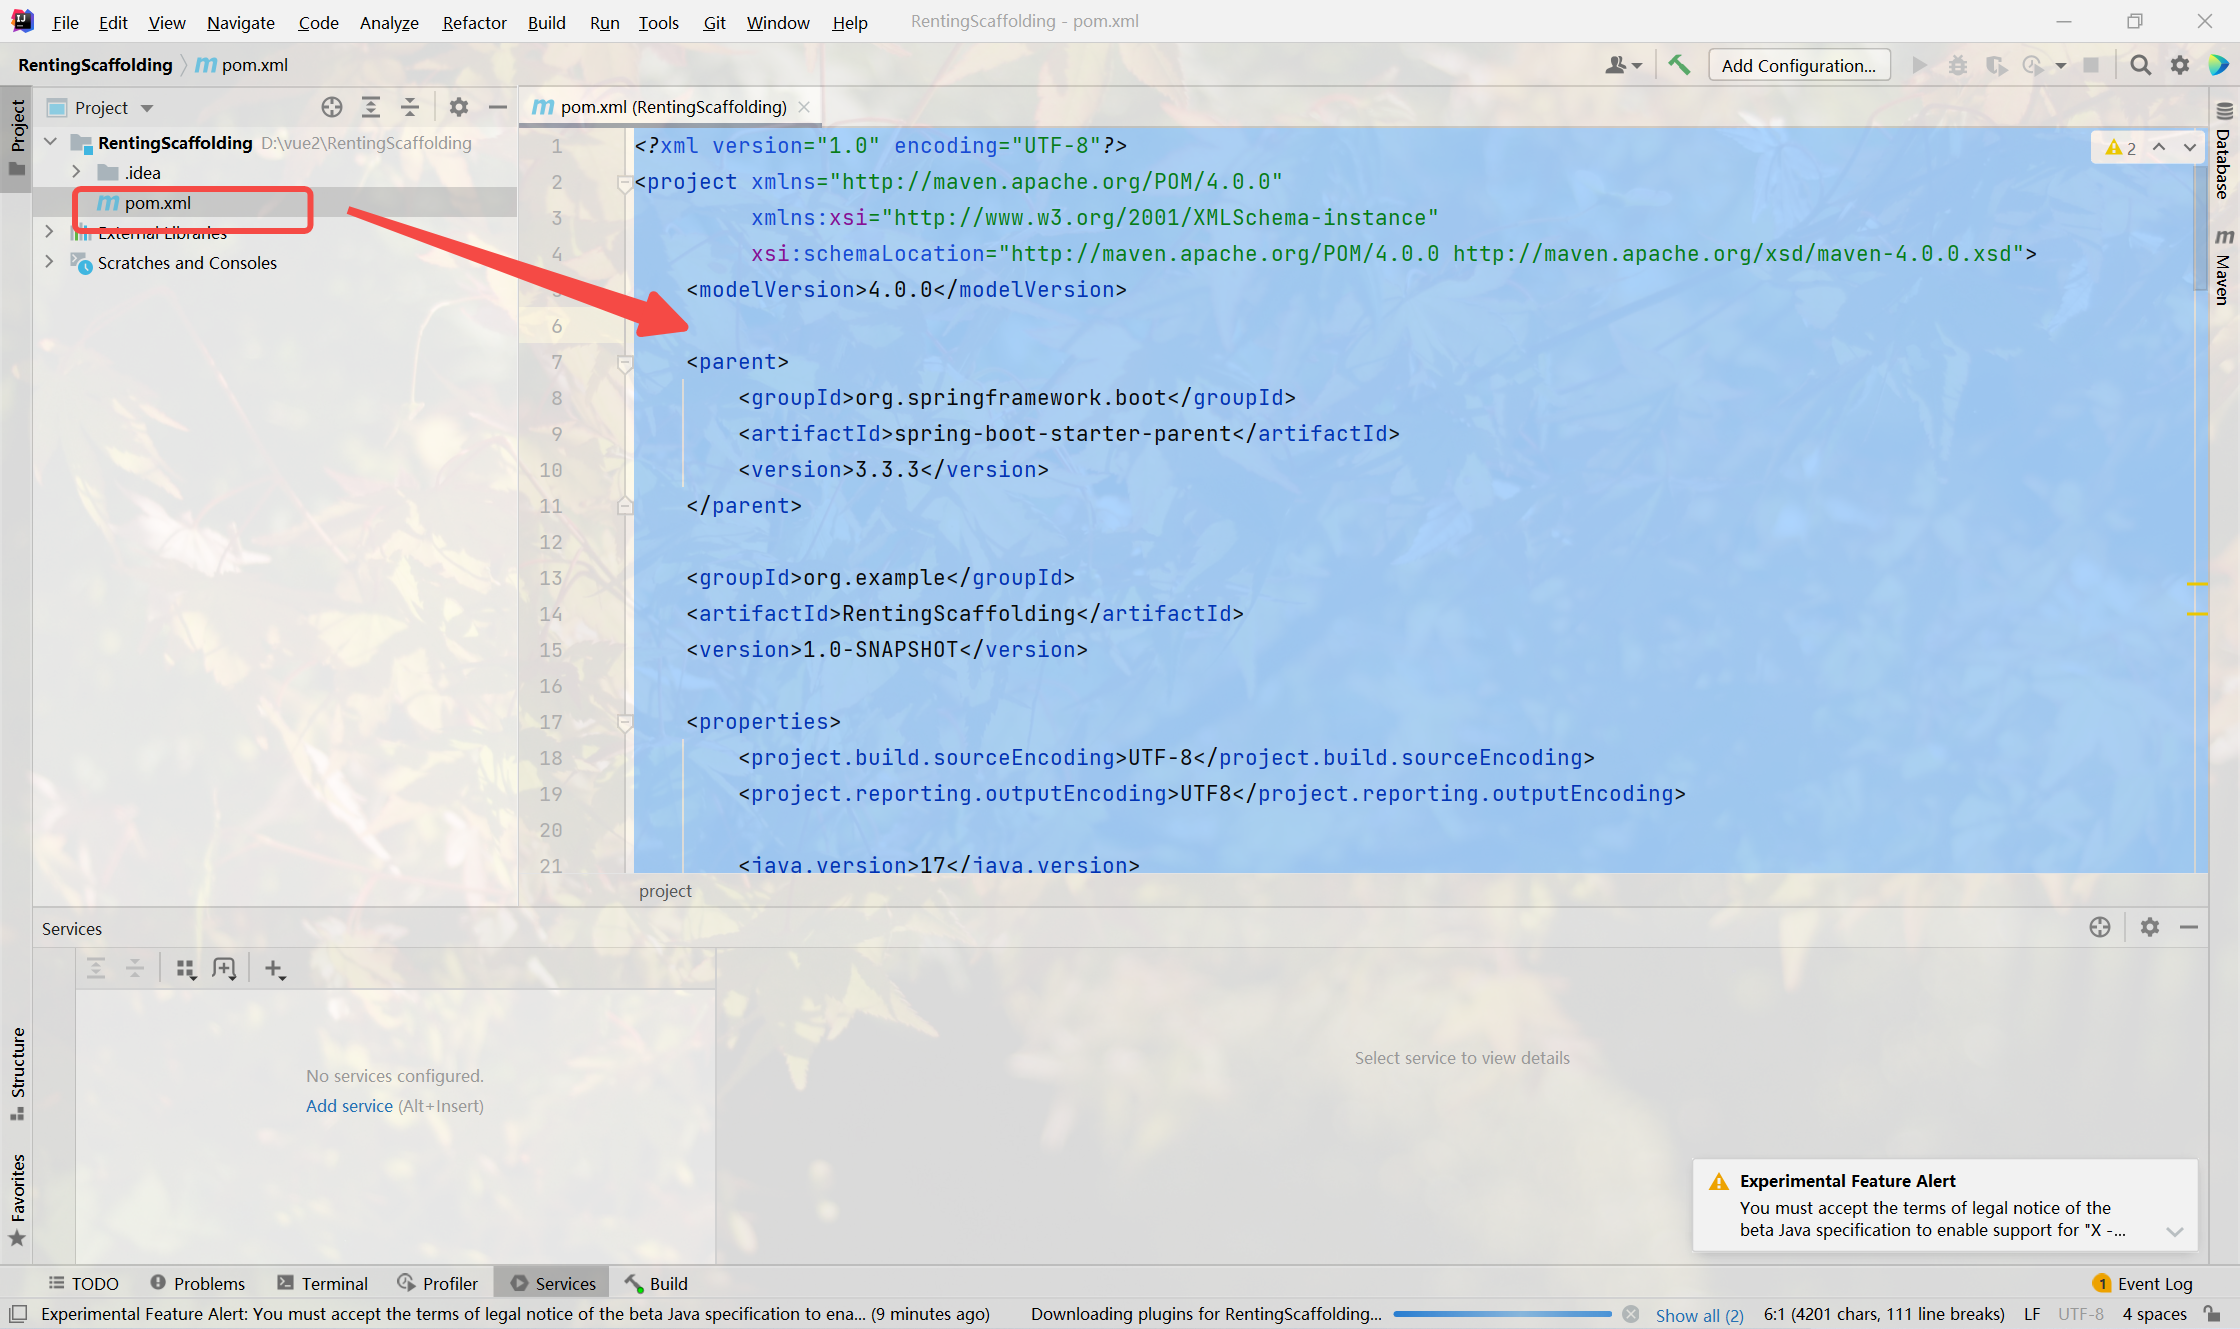The image size is (2240, 1329).
Task: Click Show all (2) background tasks link
Action: tap(1700, 1314)
